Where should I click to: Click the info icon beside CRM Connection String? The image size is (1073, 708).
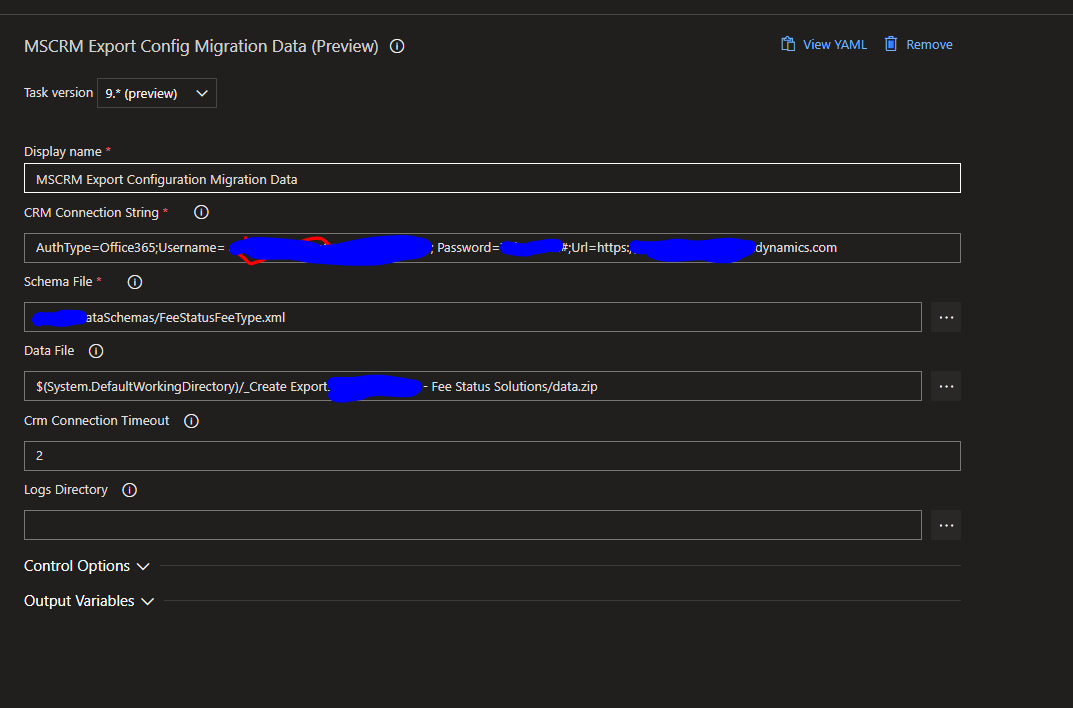click(x=201, y=212)
